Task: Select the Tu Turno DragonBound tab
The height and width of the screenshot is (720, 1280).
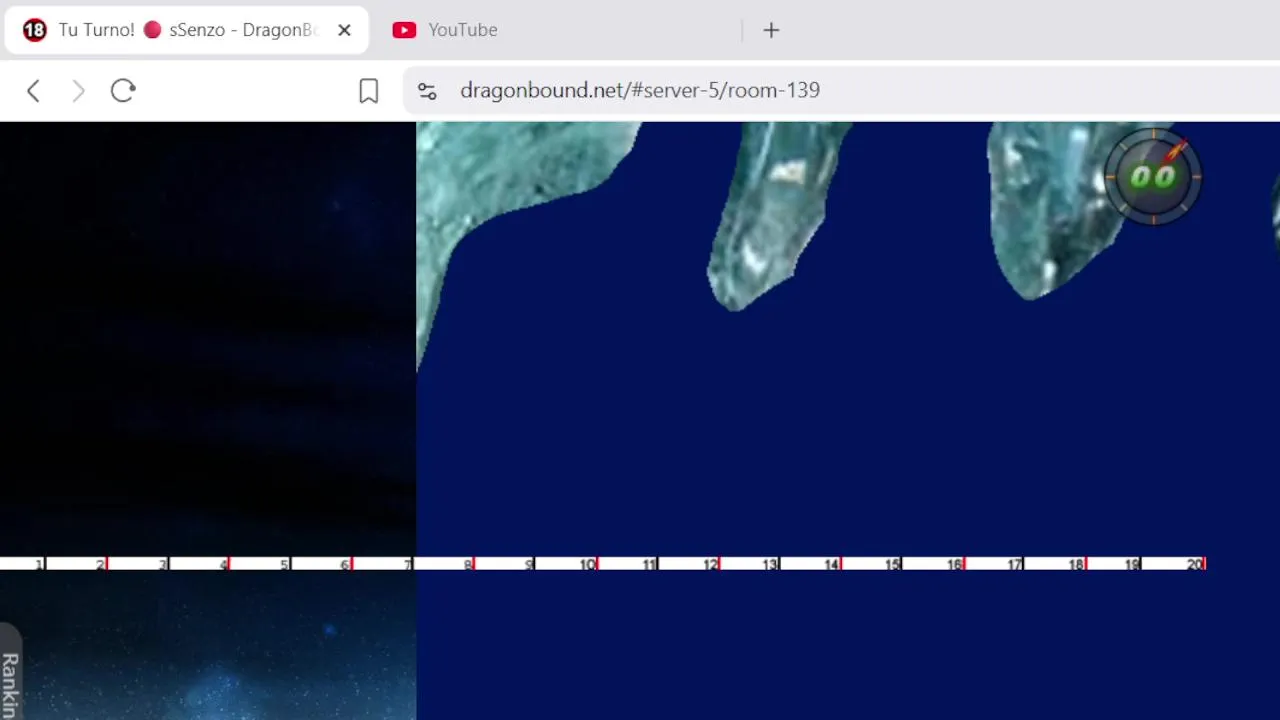Action: [187, 30]
